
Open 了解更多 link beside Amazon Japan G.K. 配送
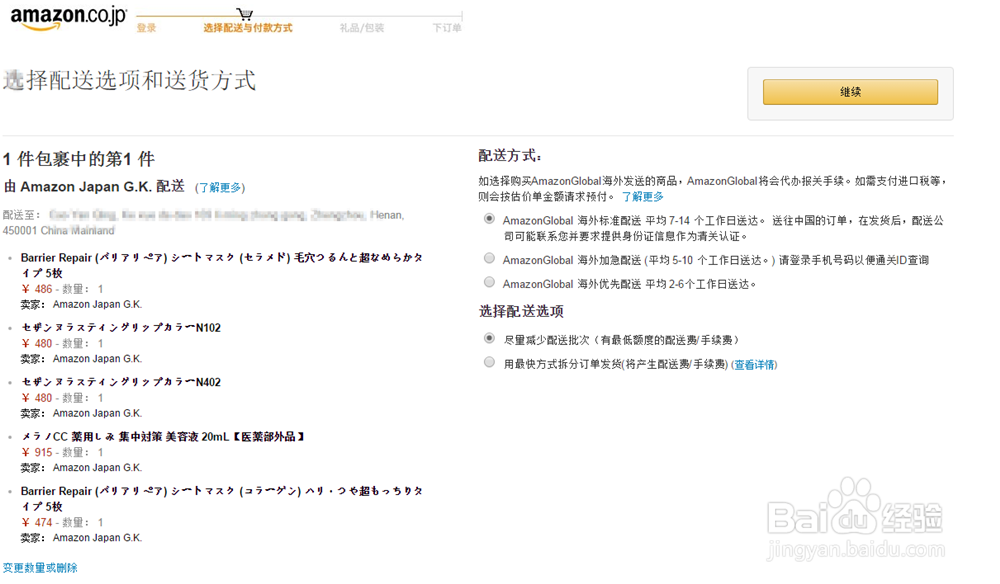click(x=219, y=187)
